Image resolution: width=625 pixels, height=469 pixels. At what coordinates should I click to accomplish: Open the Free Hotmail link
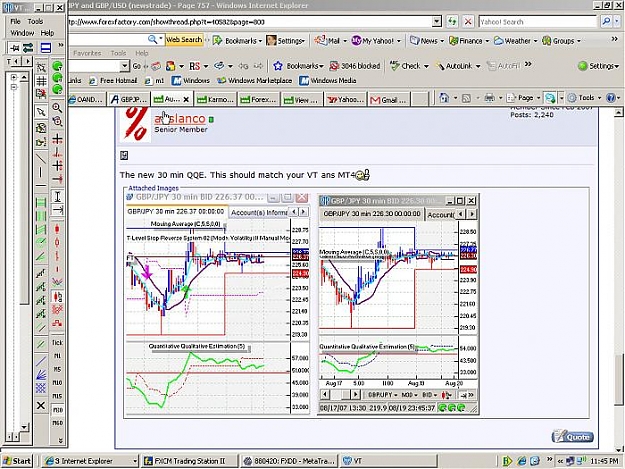(x=113, y=80)
